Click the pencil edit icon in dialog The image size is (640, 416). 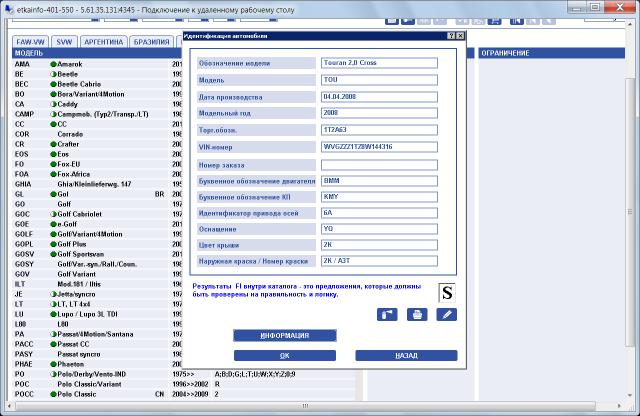[x=447, y=315]
